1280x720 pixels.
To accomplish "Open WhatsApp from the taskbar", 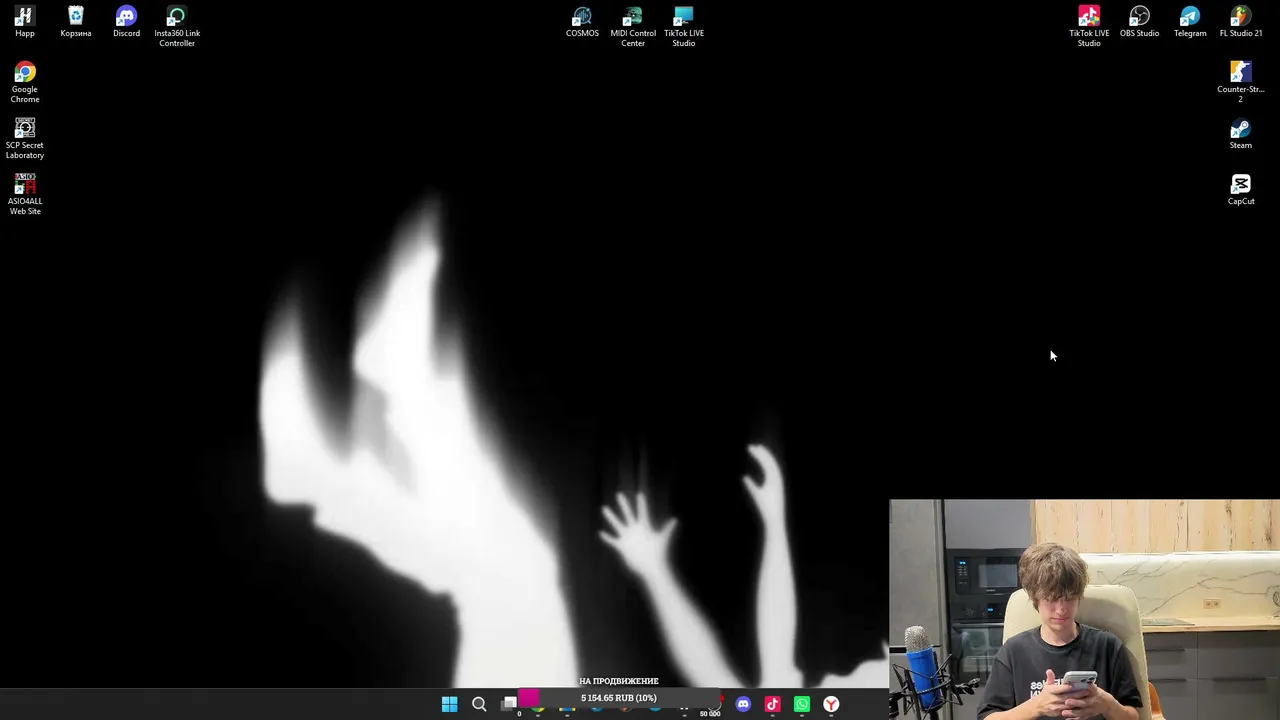I will point(802,704).
